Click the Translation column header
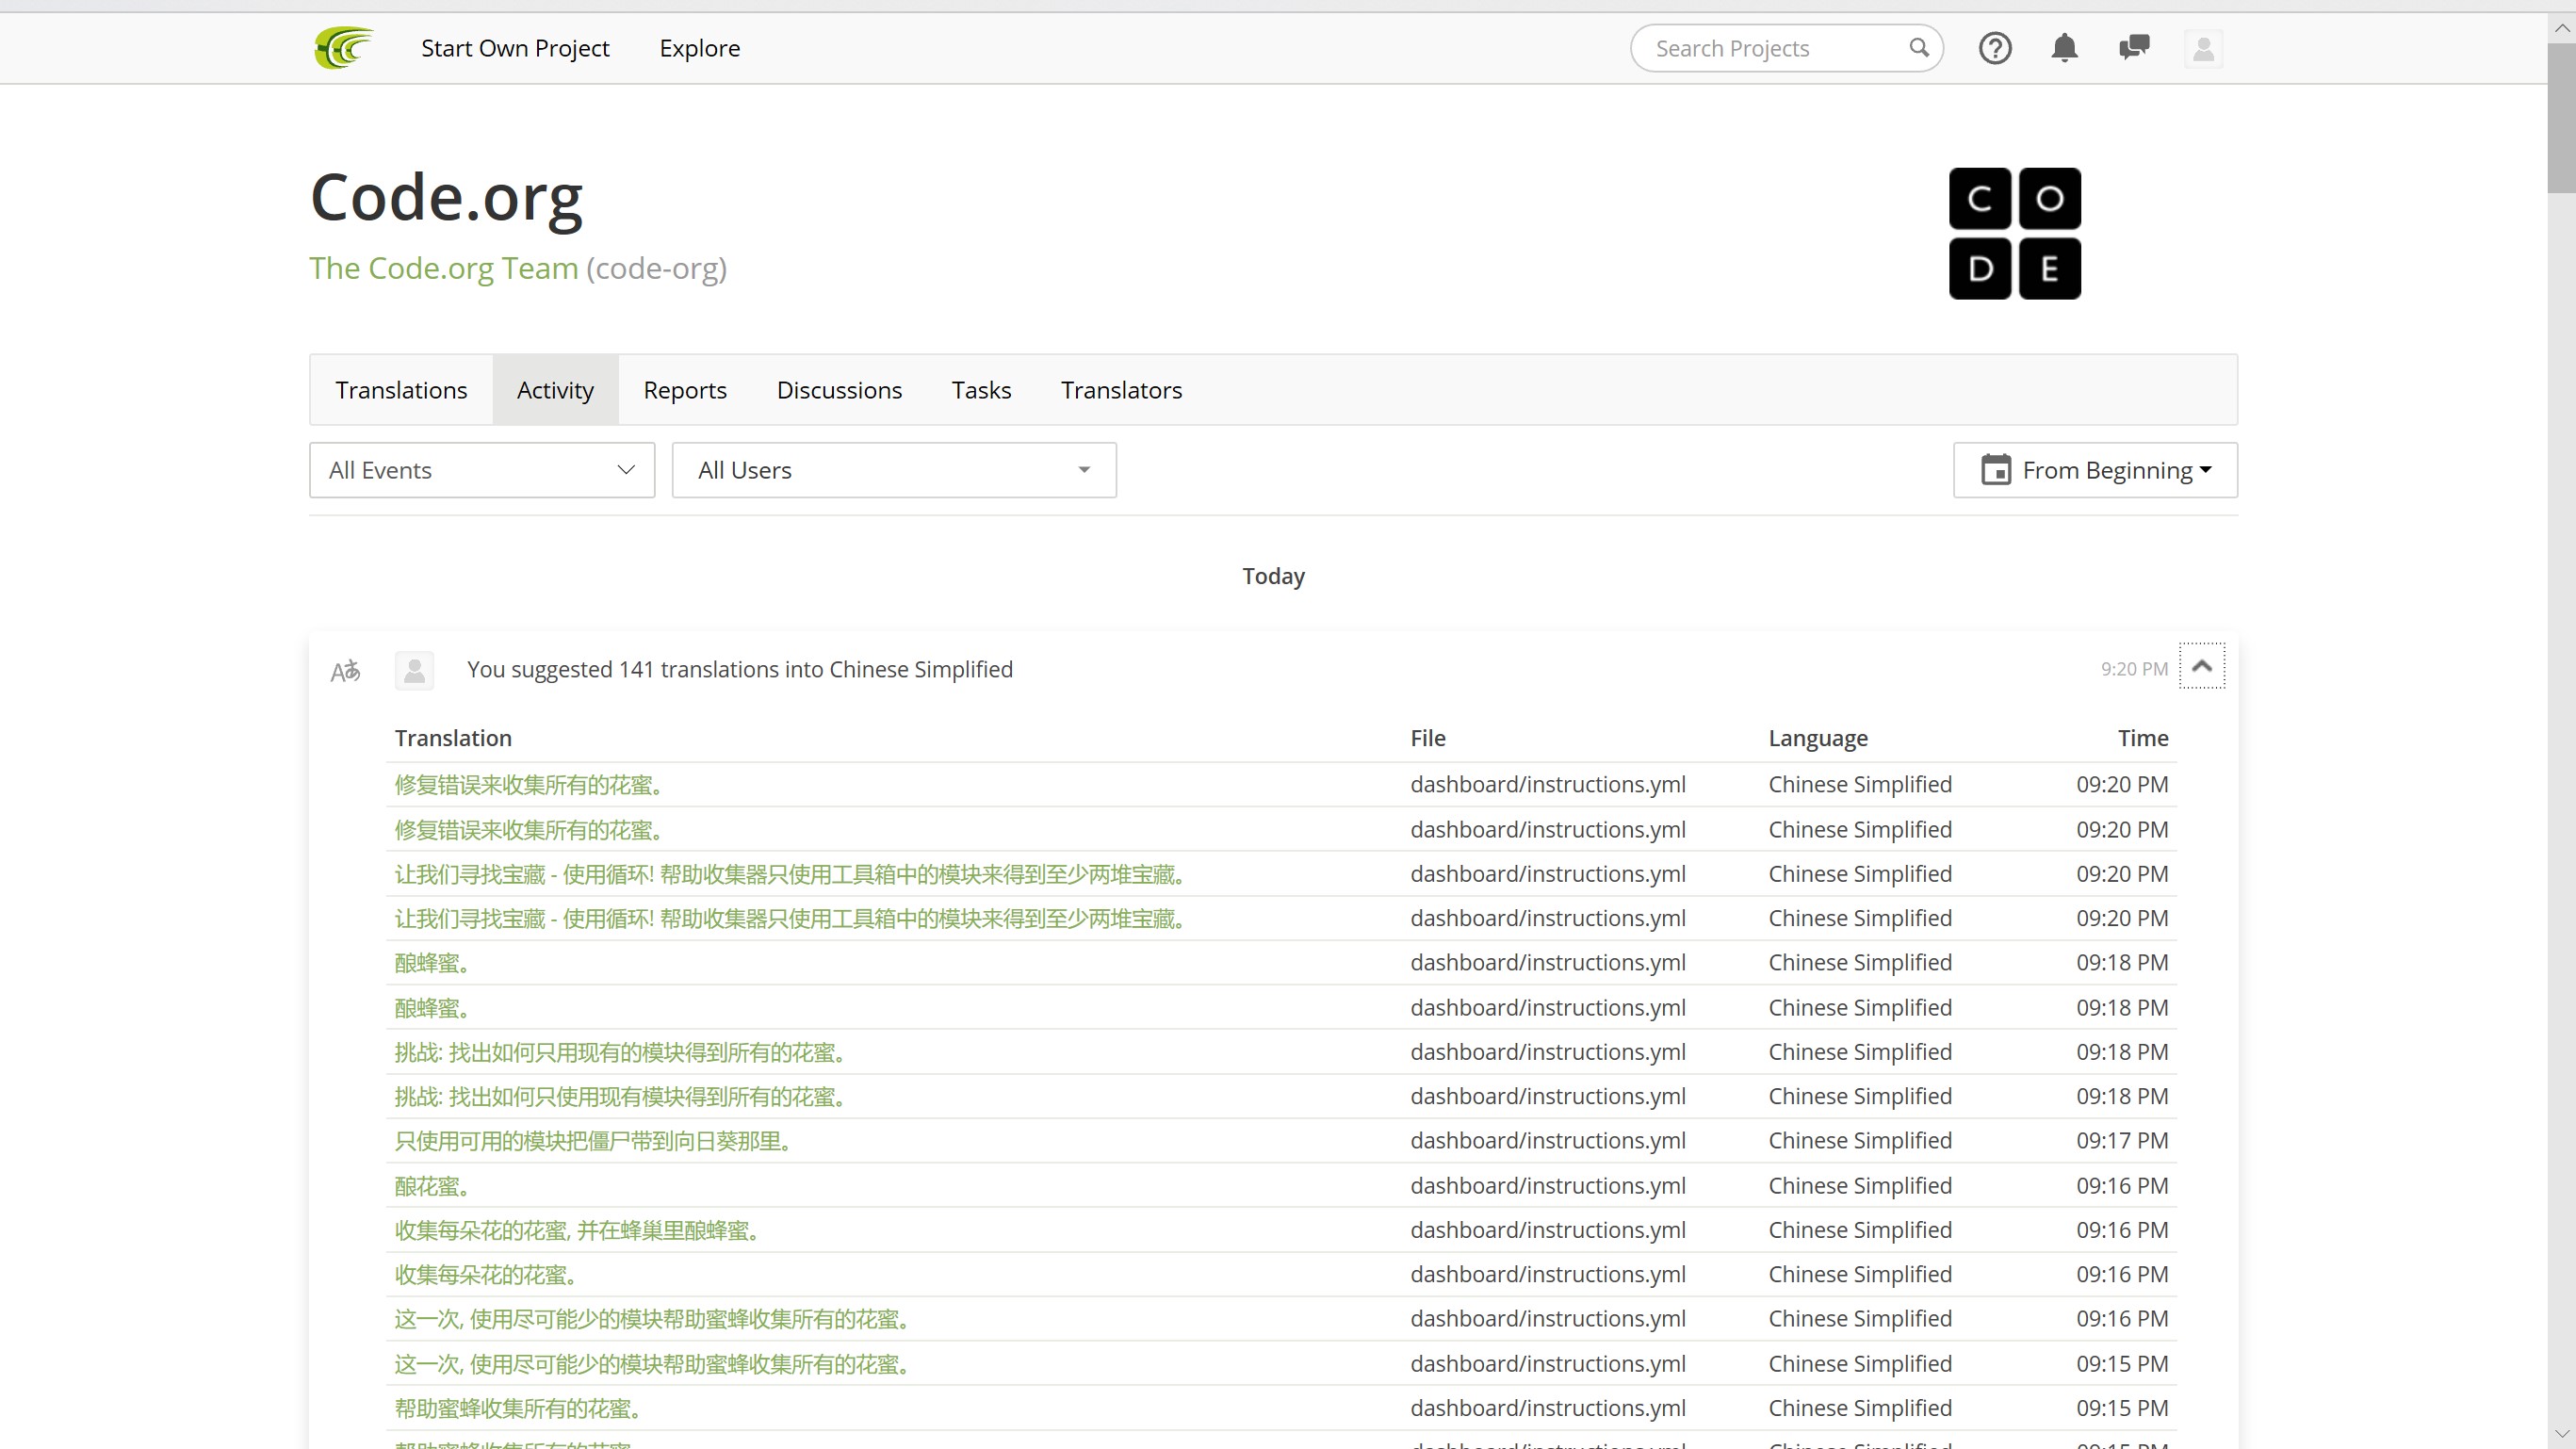The image size is (2576, 1449). (x=453, y=738)
